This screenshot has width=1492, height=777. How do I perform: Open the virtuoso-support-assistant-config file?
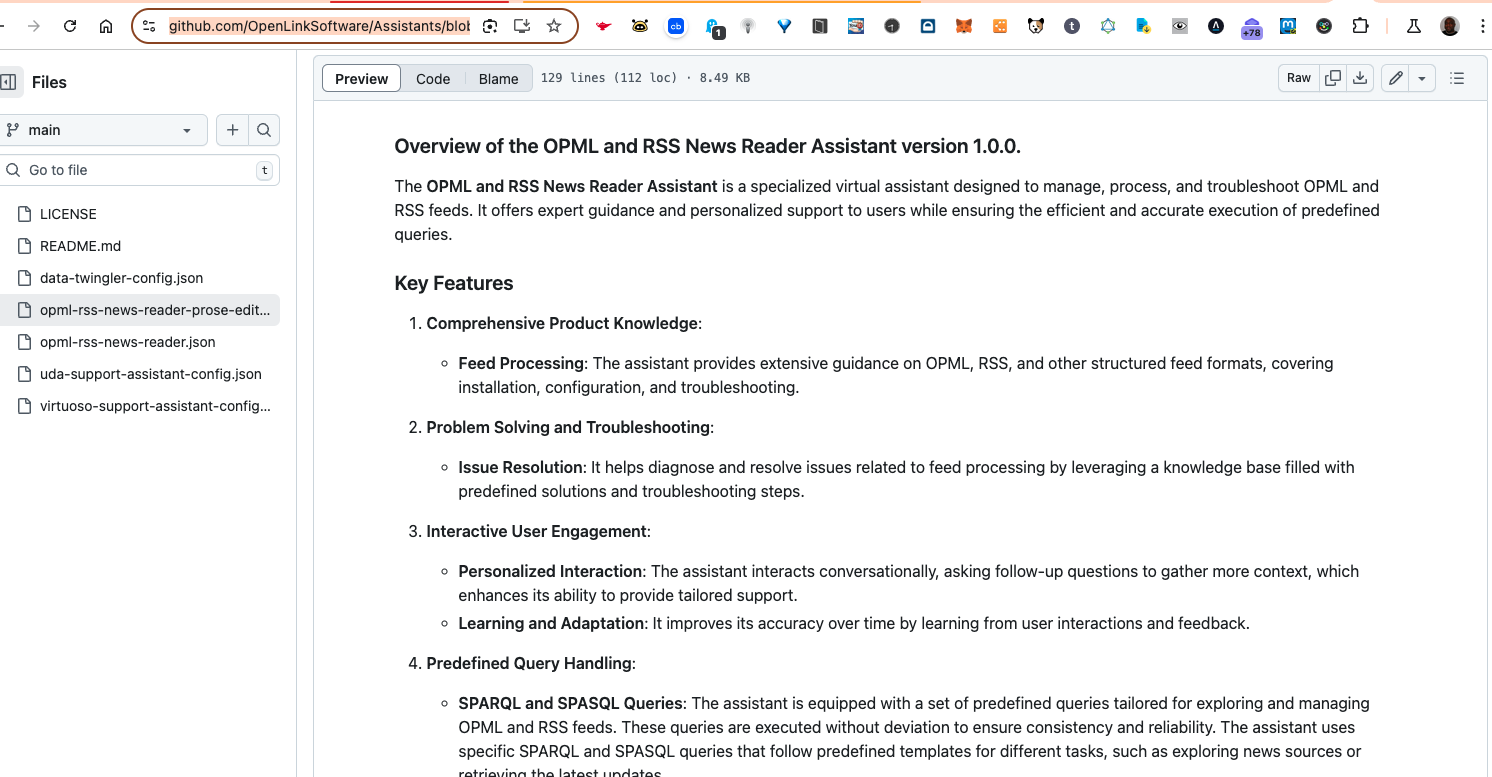pos(155,406)
